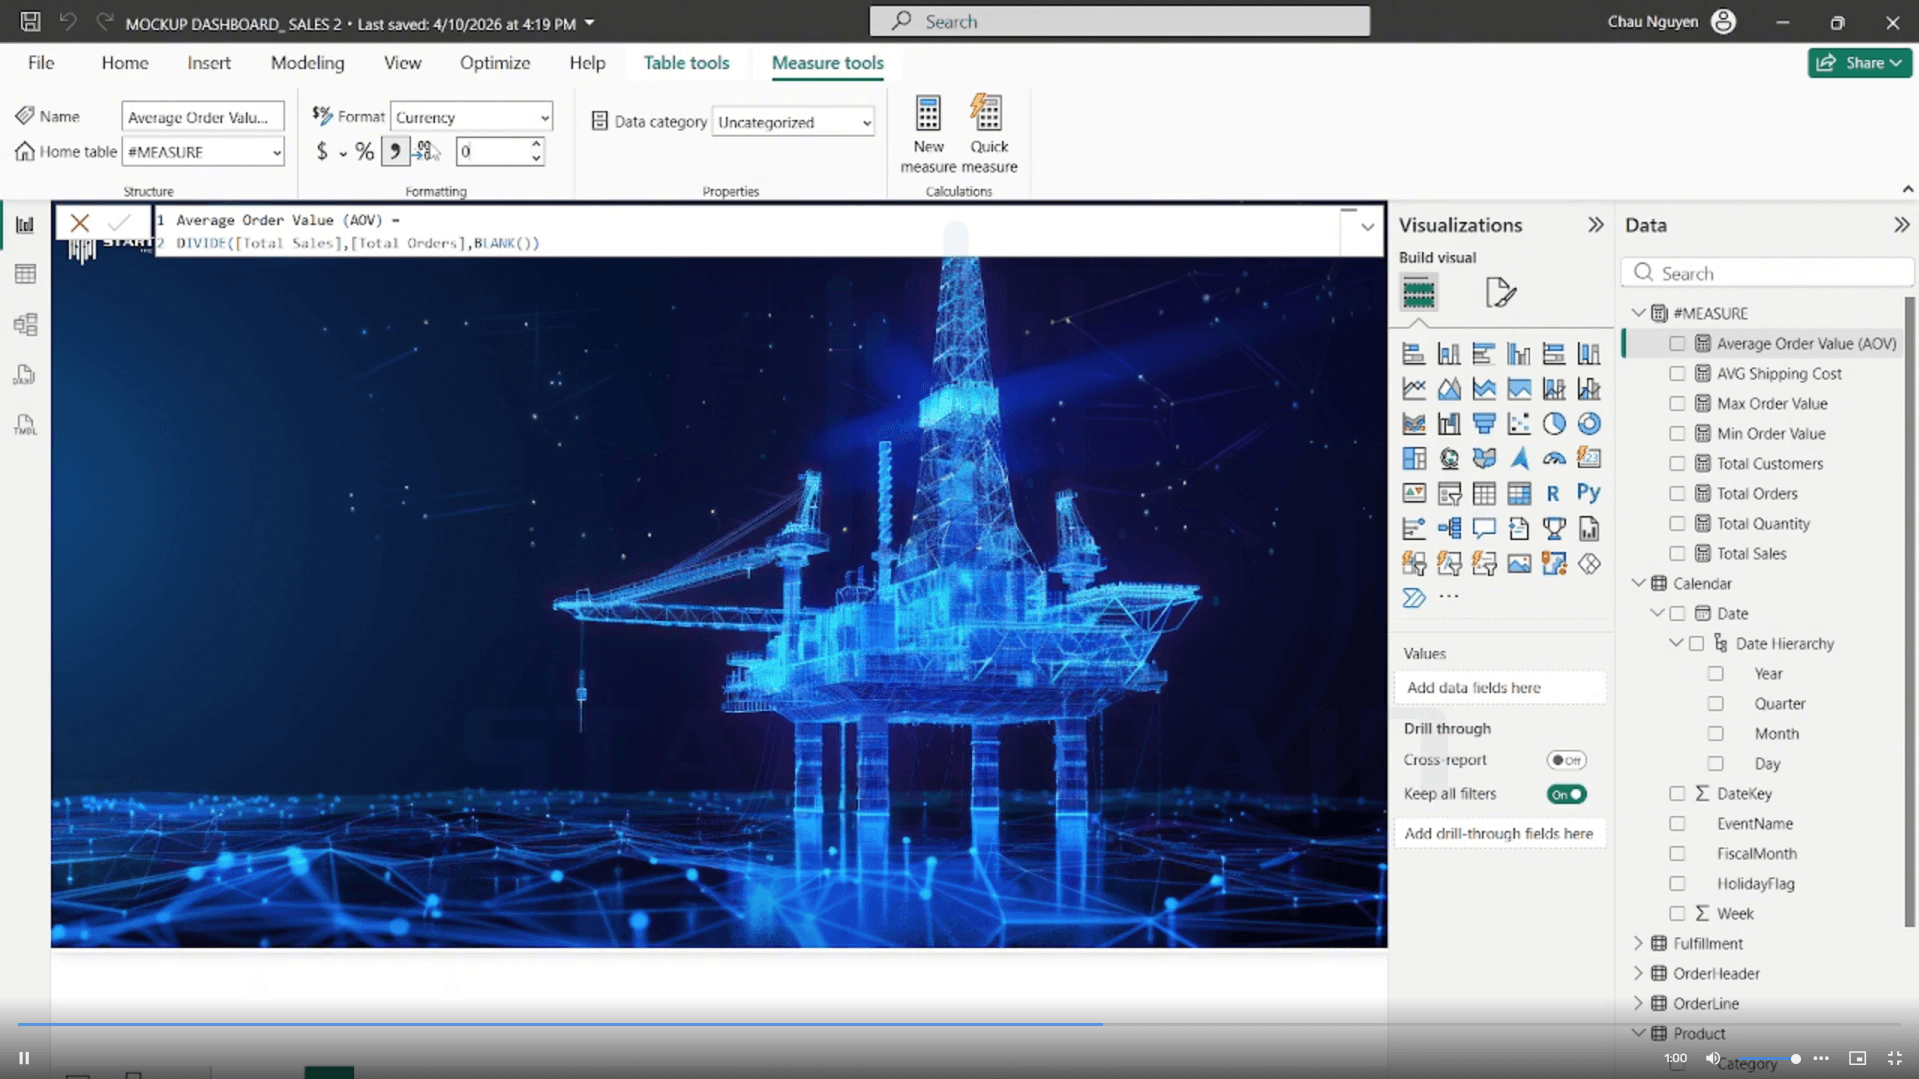
Task: Switch to Table view in left sidebar
Action: [x=25, y=274]
